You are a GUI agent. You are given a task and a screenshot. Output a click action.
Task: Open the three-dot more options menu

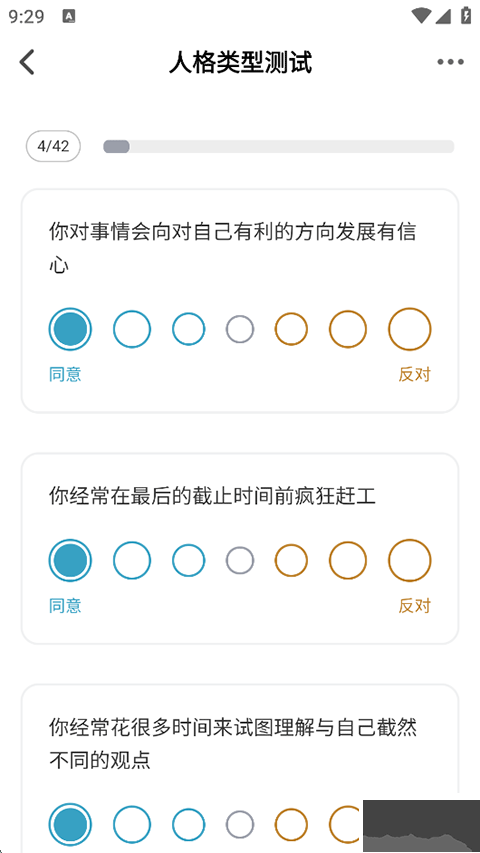[451, 62]
